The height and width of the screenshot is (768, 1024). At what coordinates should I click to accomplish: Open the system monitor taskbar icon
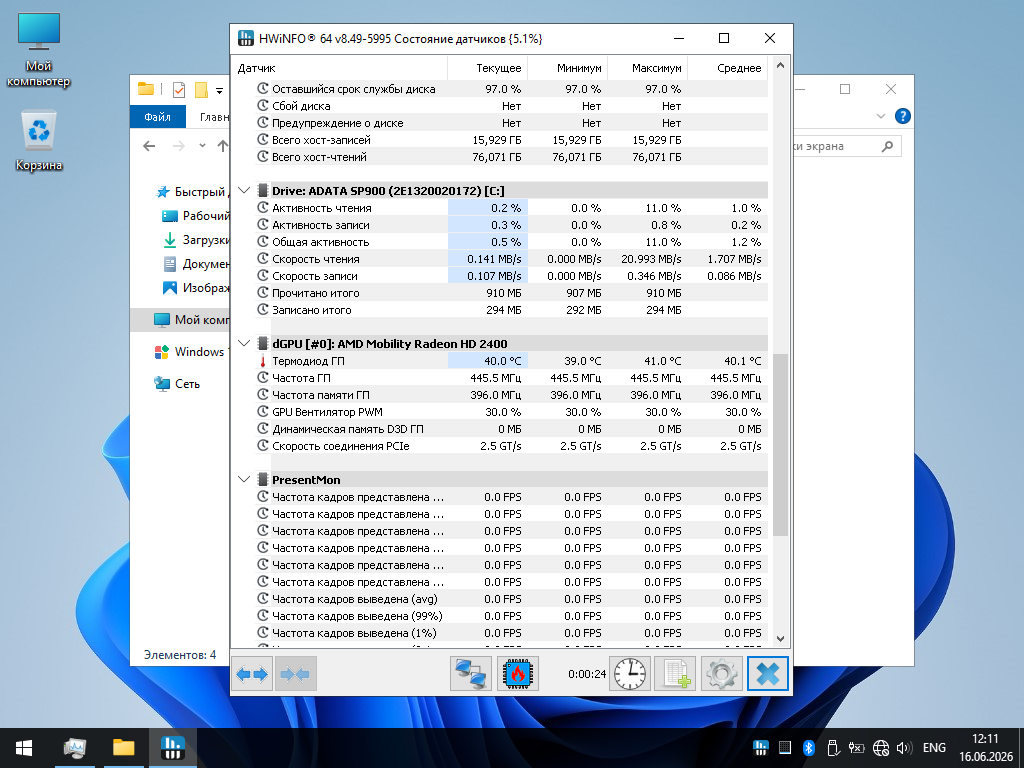pyautogui.click(x=74, y=748)
